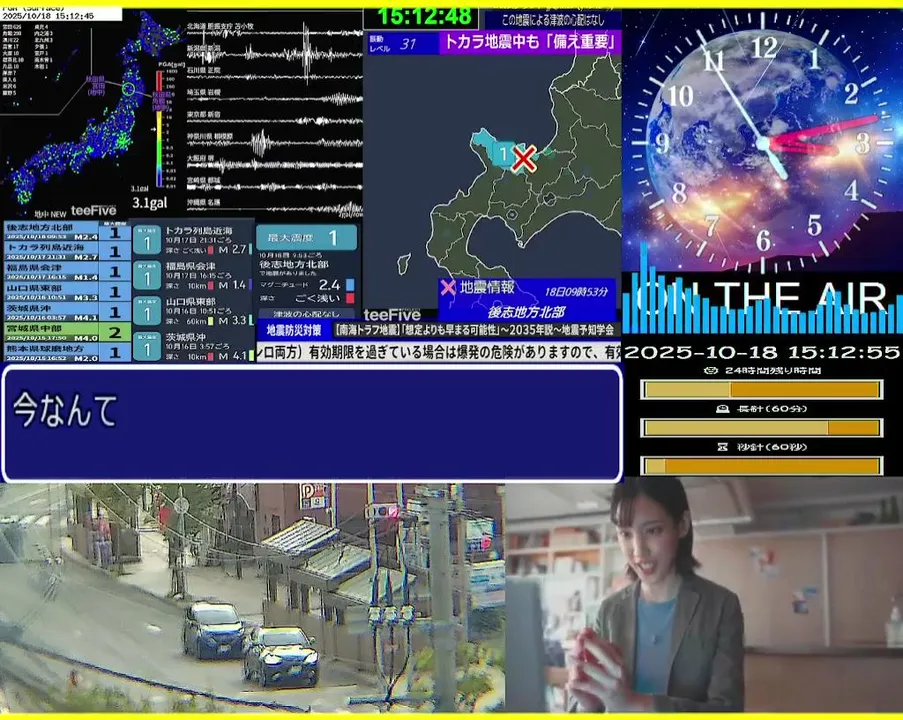Click the scrolling 有効期限 warning ticker
The width and height of the screenshot is (903, 720).
pyautogui.click(x=439, y=351)
